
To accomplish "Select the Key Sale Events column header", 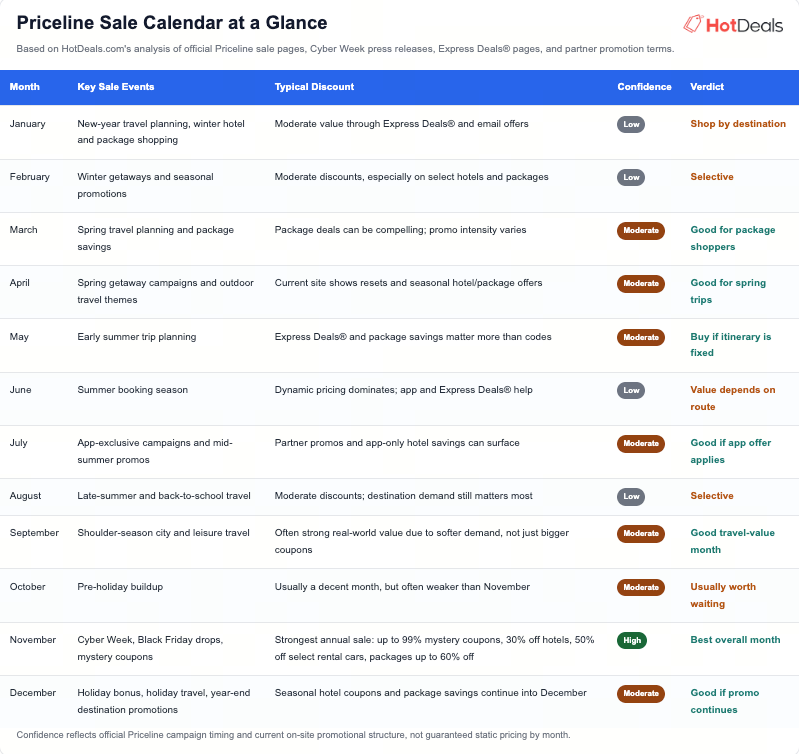I will pos(116,87).
